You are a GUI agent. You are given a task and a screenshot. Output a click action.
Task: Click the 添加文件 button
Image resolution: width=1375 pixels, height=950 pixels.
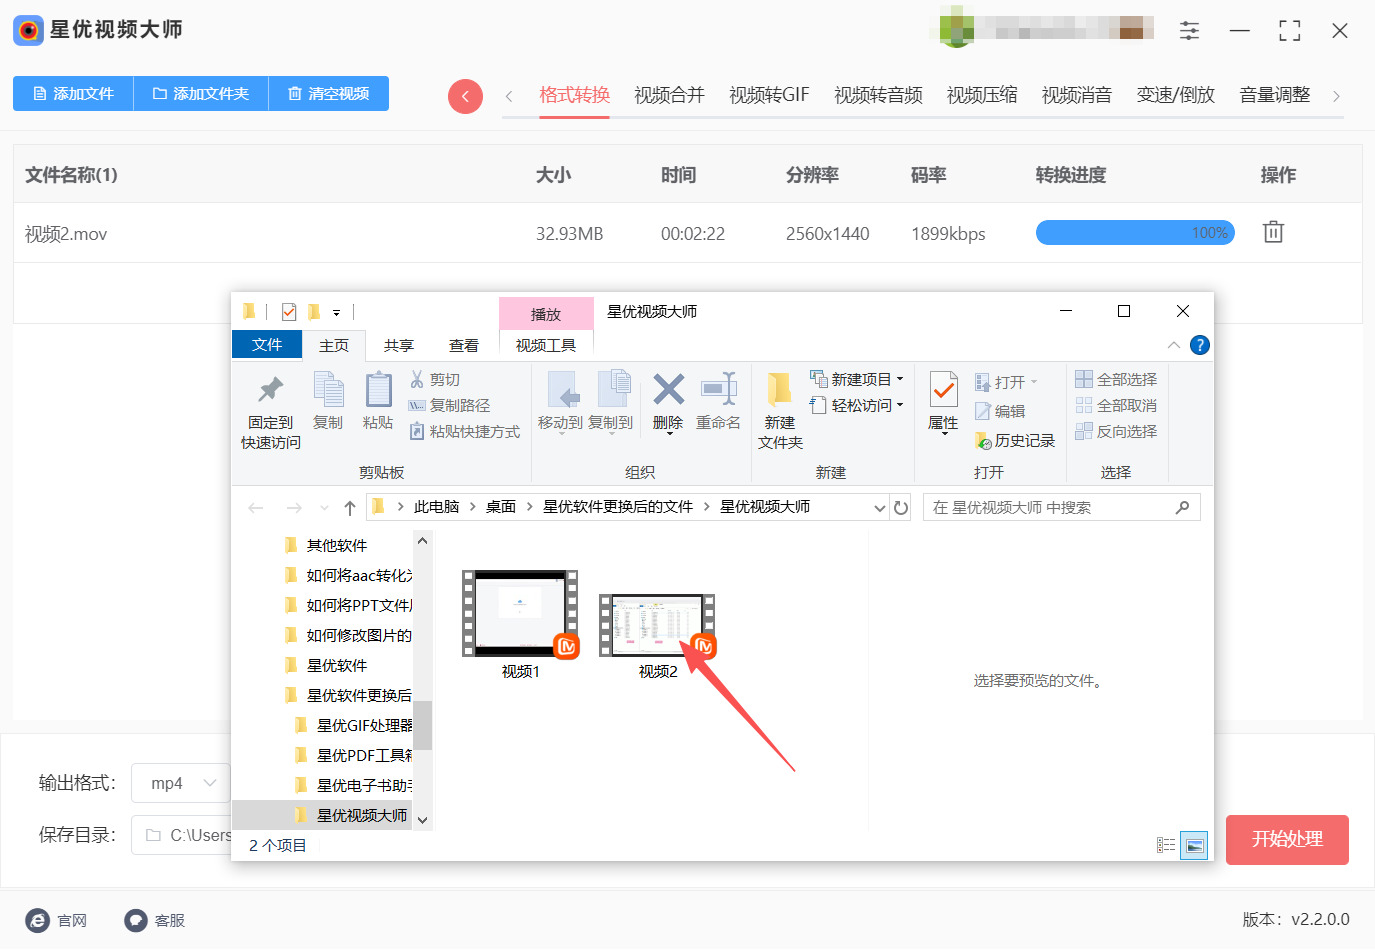[x=73, y=93]
